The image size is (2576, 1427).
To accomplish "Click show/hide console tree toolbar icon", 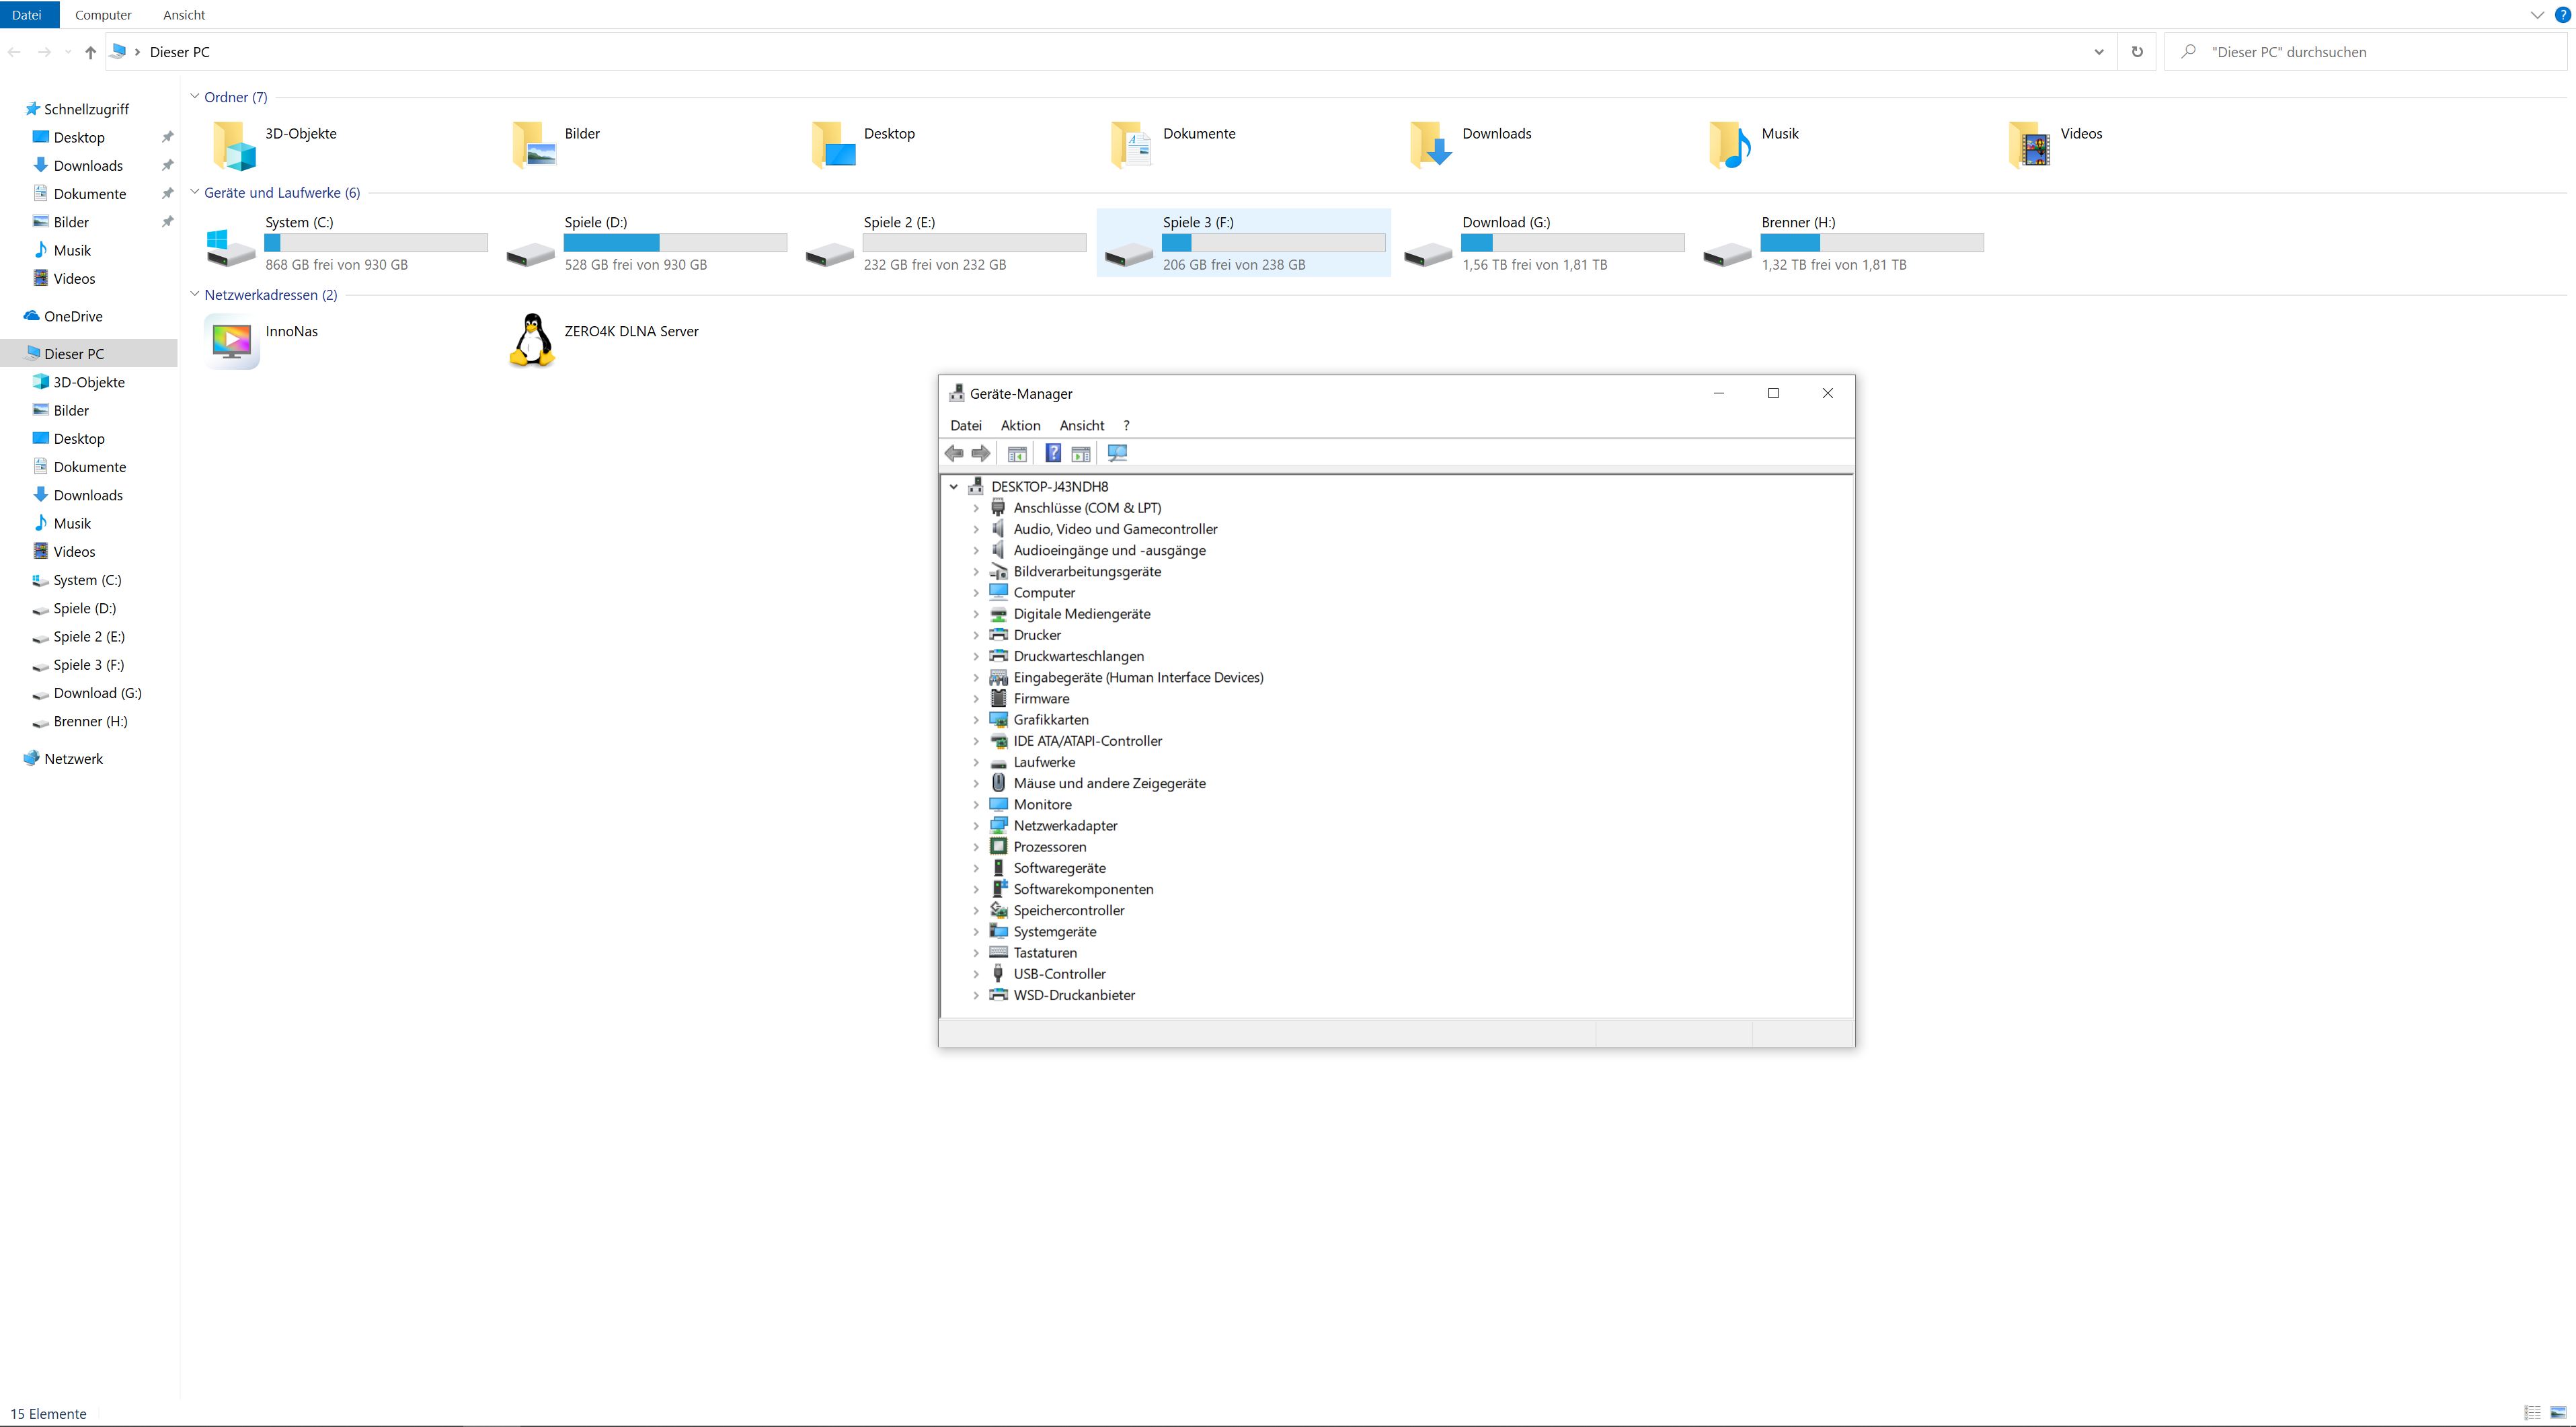I will click(1017, 453).
